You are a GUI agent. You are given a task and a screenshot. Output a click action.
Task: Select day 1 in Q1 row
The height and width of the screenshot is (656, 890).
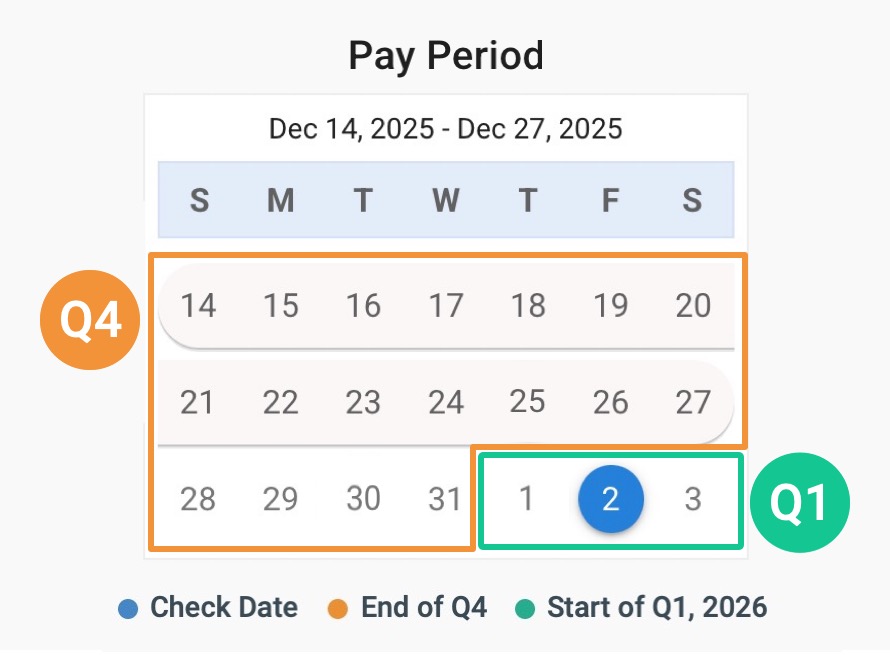coord(527,498)
